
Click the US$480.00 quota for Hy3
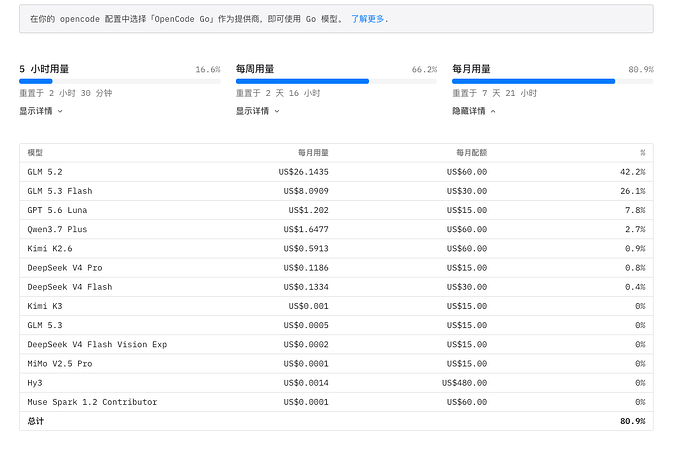(464, 383)
